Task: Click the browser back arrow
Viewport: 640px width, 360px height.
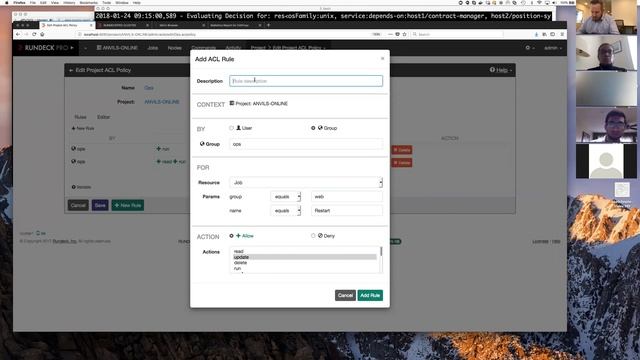Action: [18, 34]
